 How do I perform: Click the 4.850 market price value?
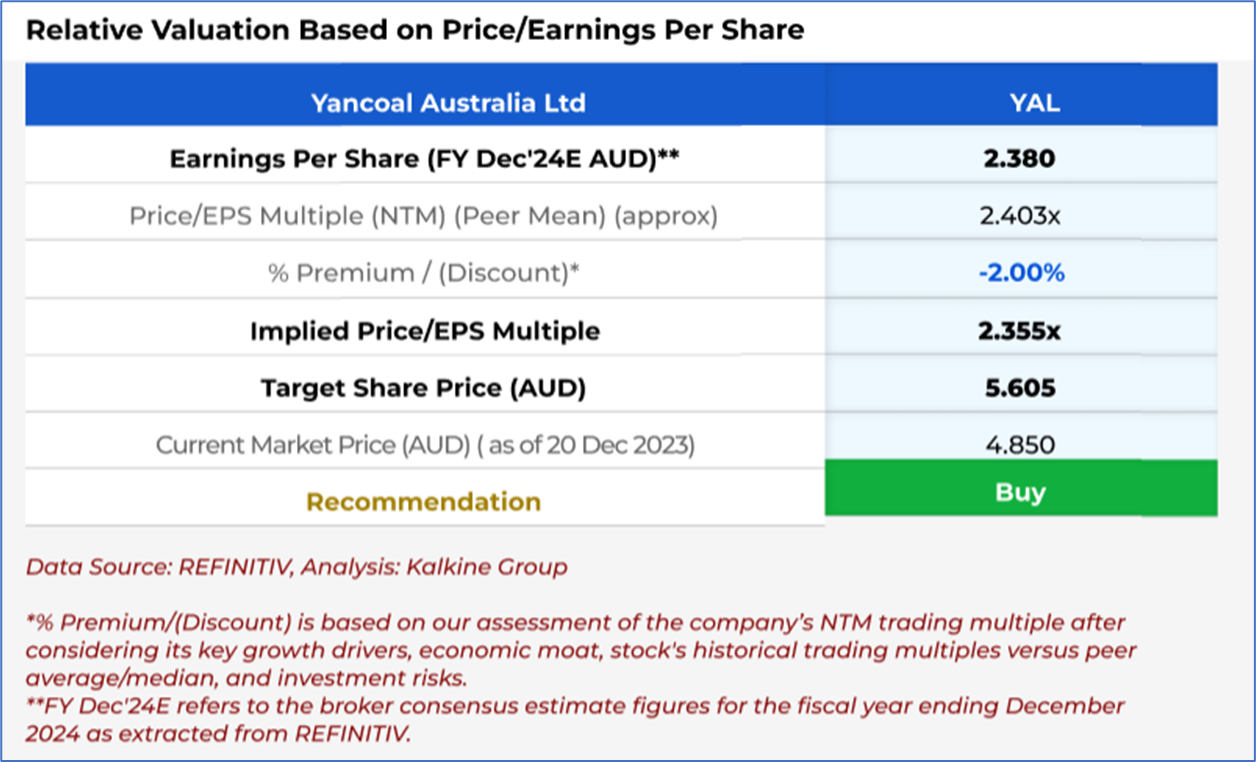click(1020, 444)
